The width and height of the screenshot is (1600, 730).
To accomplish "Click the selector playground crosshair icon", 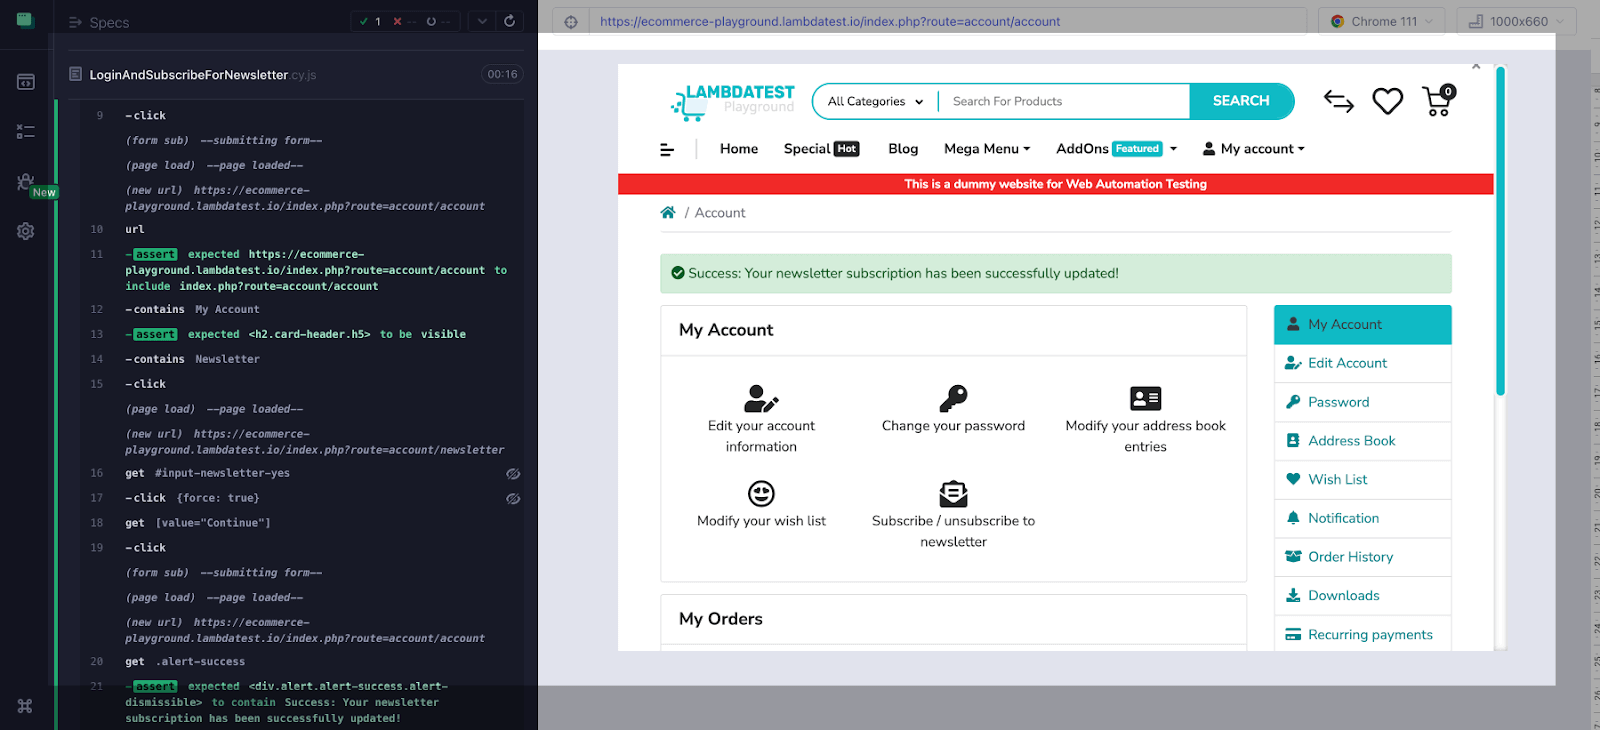I will (x=571, y=22).
